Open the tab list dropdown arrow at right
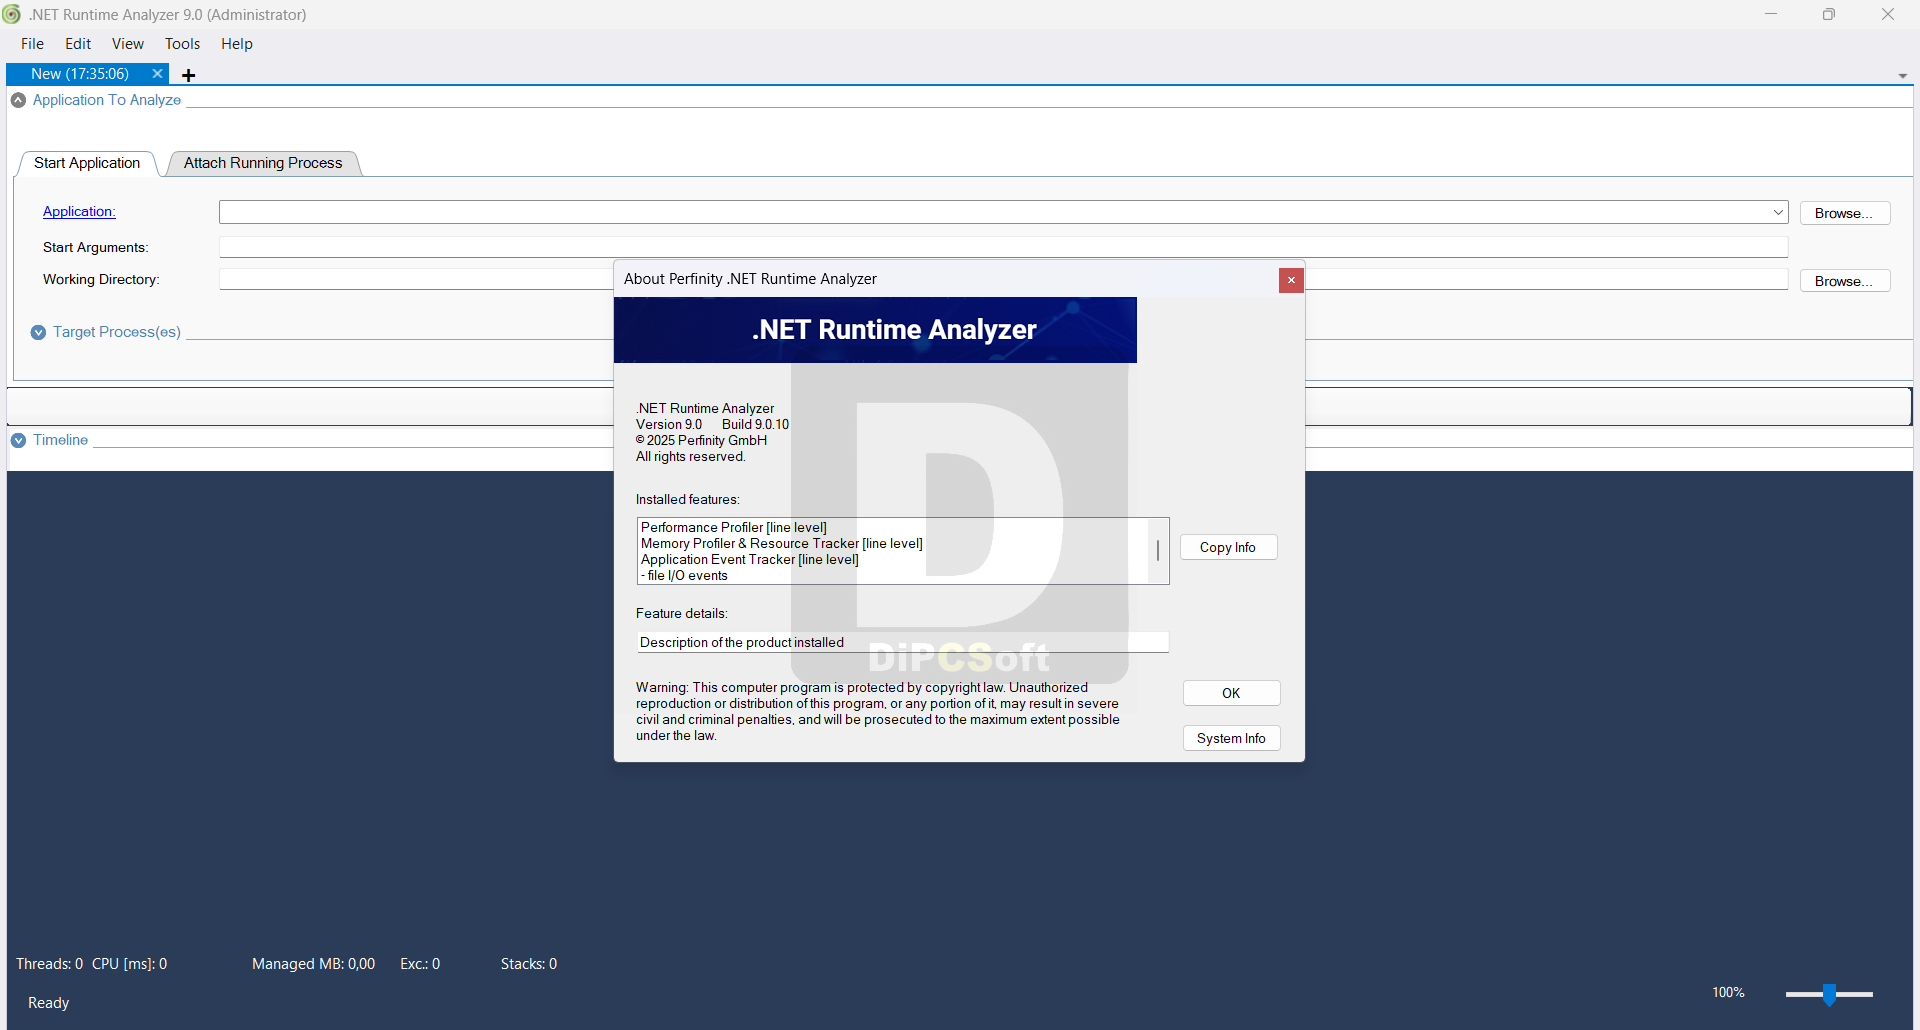Viewport: 1920px width, 1030px height. pyautogui.click(x=1902, y=76)
